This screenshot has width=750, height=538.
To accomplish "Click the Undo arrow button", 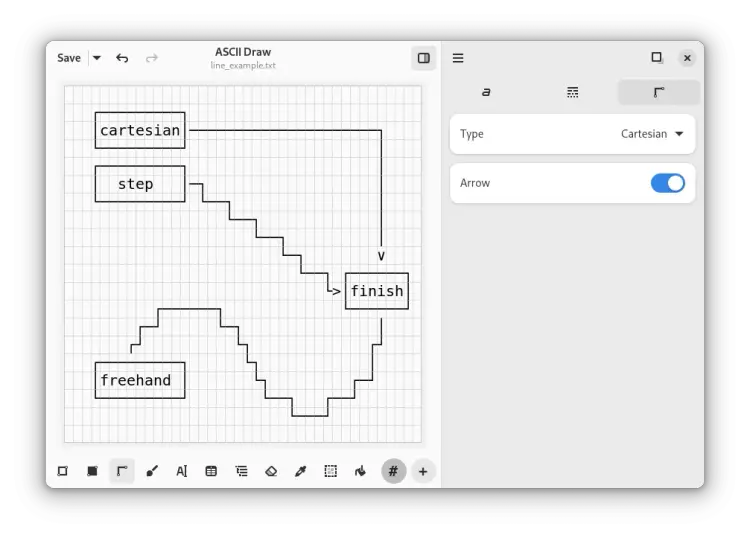I will click(x=122, y=58).
